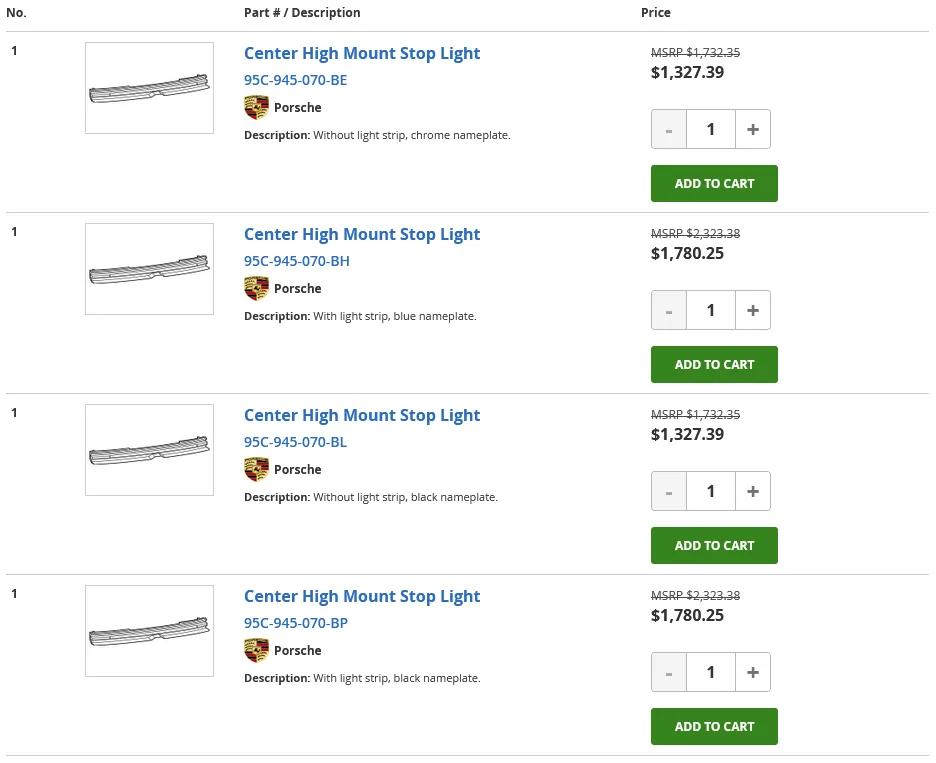Screen dimensions: 936x763
Task: Open thumbnail image of part 95C-945-070-BE
Action: pyautogui.click(x=149, y=88)
